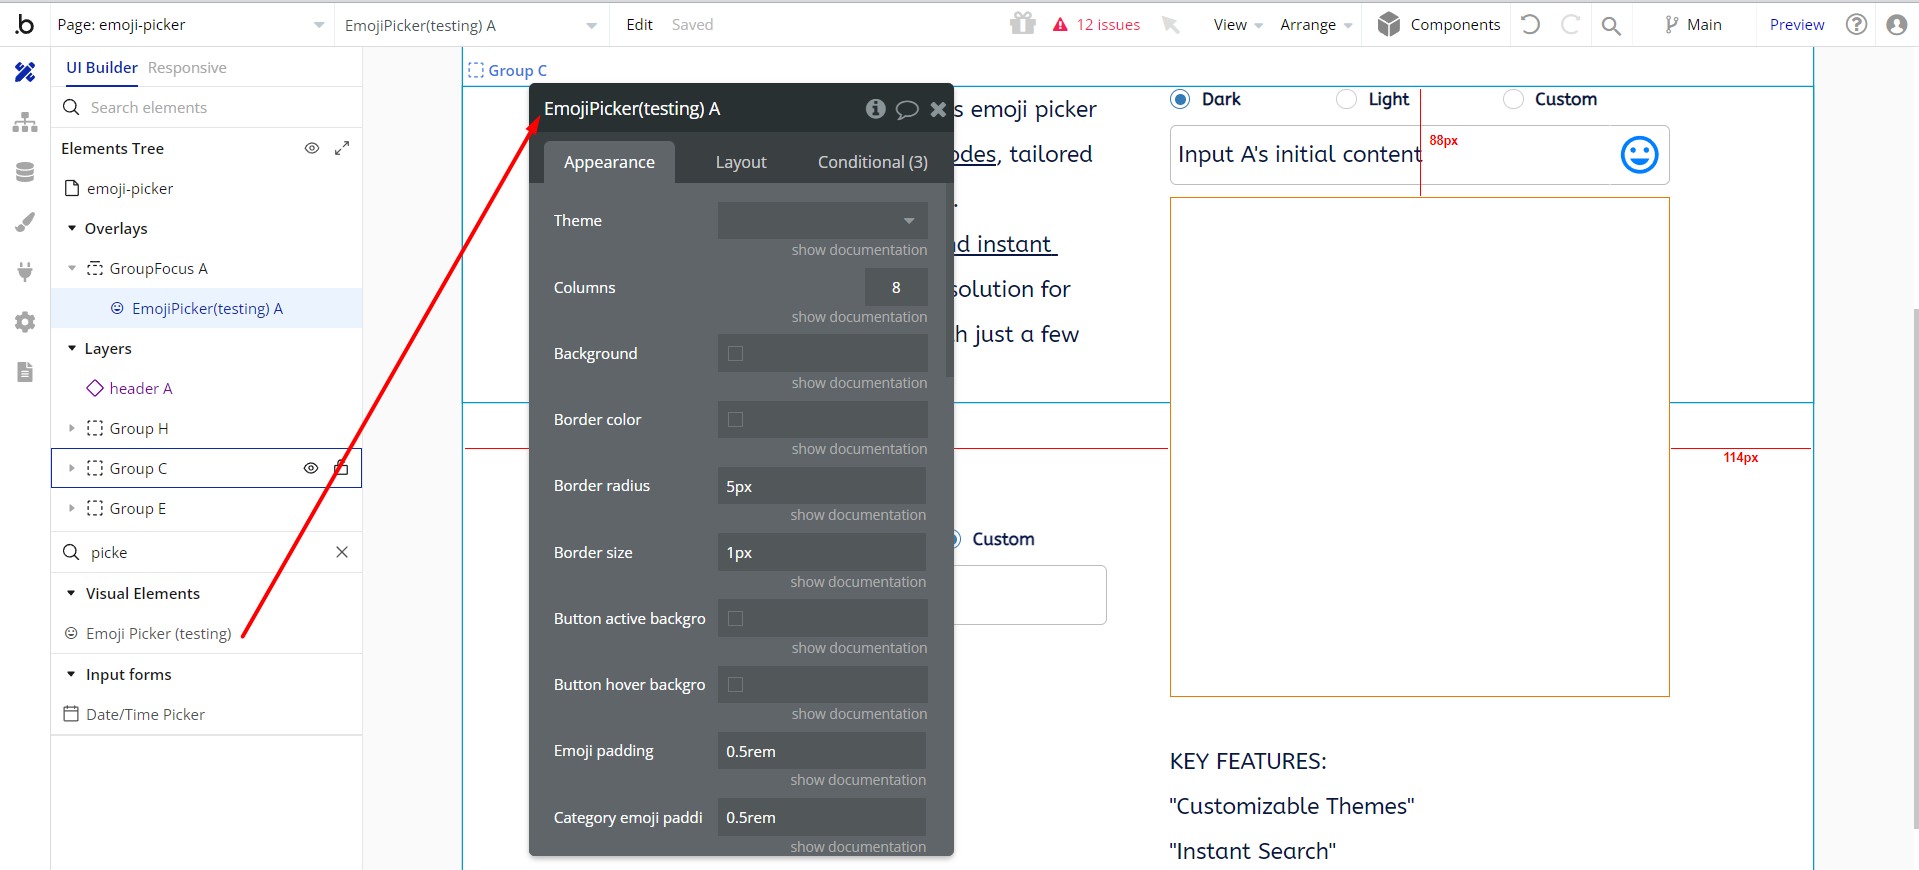Open the help question mark icon
The image size is (1919, 870).
point(1856,24)
